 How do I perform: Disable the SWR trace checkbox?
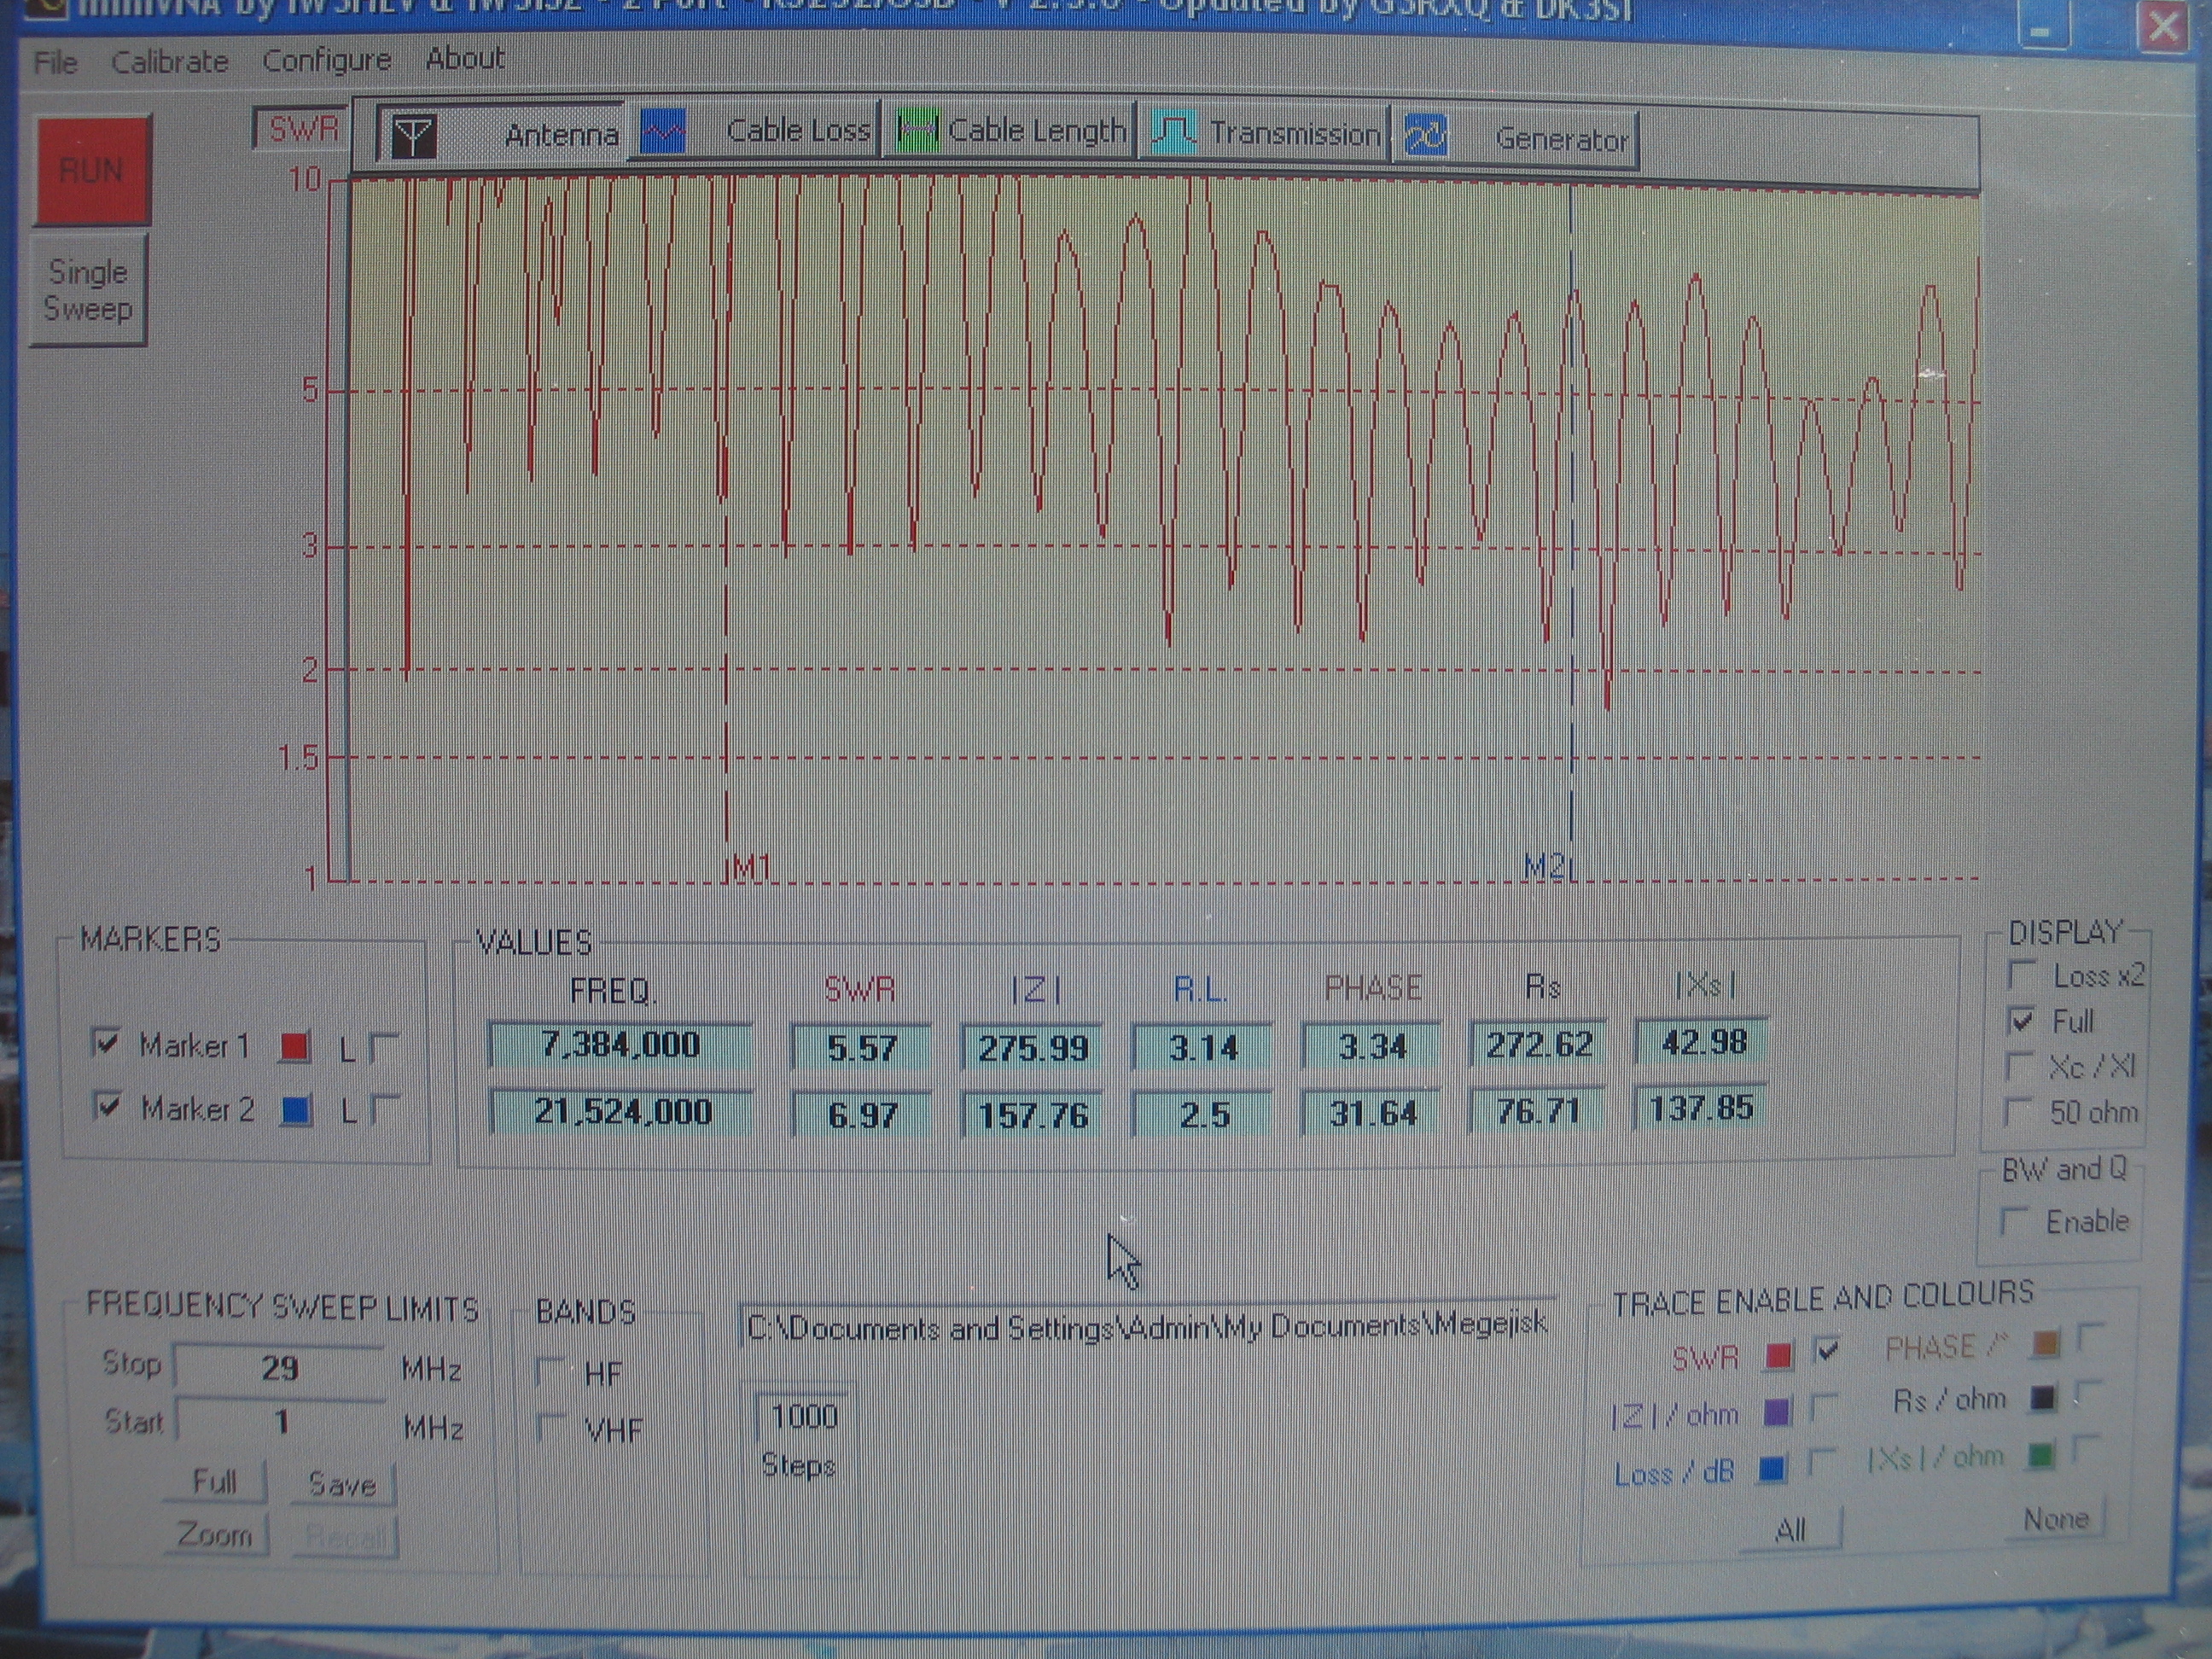point(1826,1351)
